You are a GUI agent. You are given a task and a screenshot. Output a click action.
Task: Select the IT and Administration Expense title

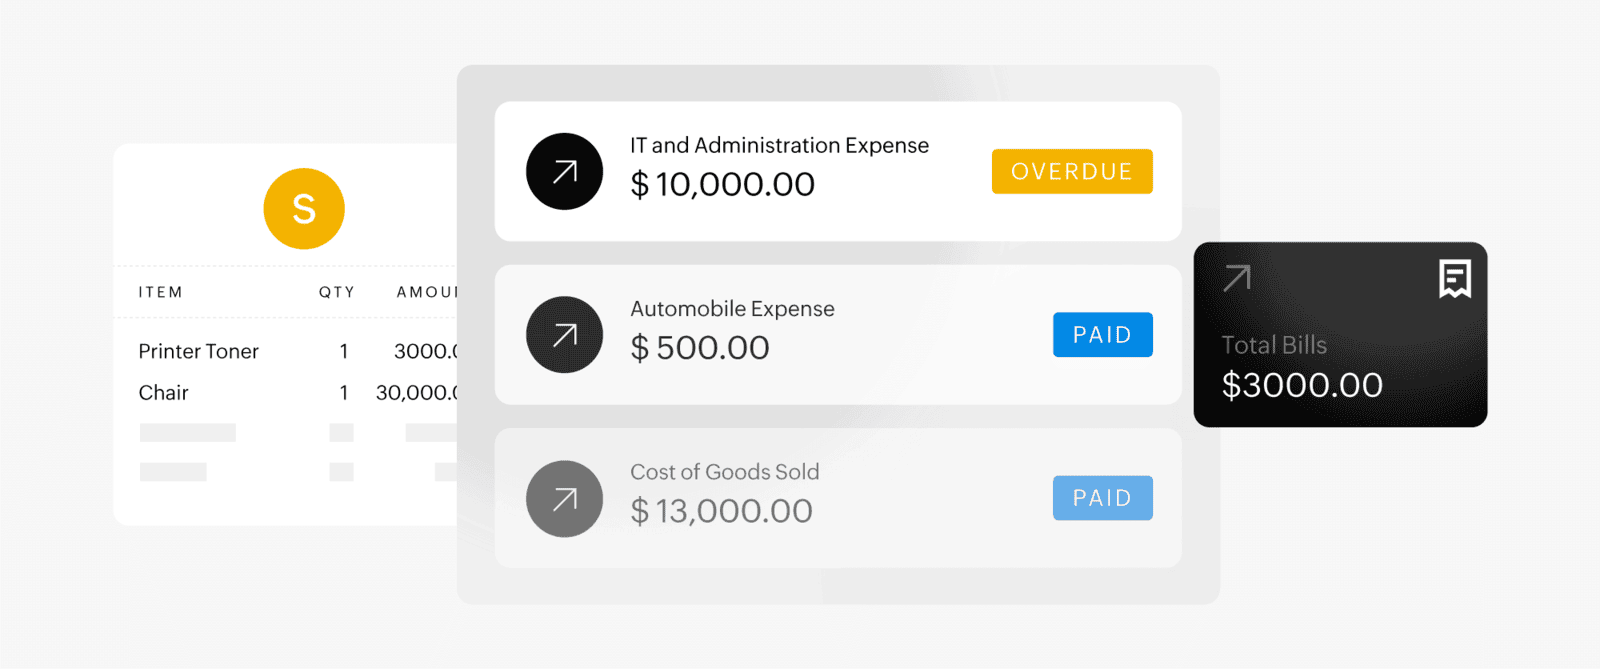779,146
